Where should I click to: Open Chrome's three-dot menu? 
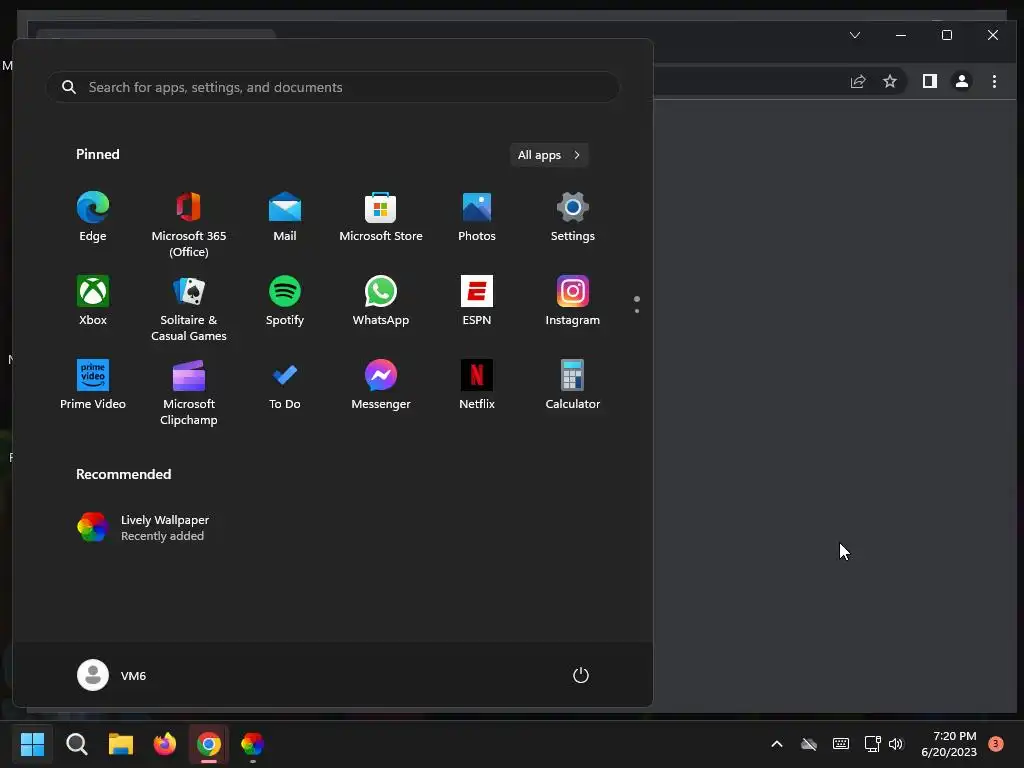pos(994,81)
